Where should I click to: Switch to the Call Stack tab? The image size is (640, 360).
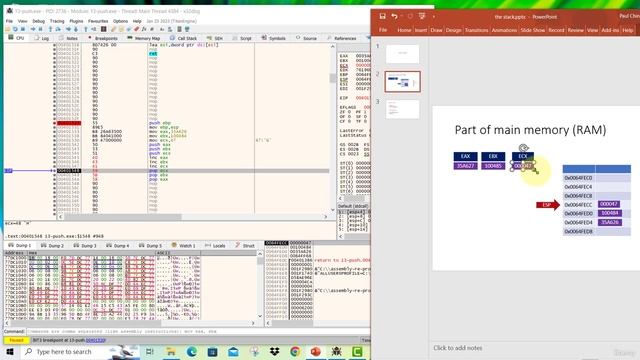coord(184,38)
